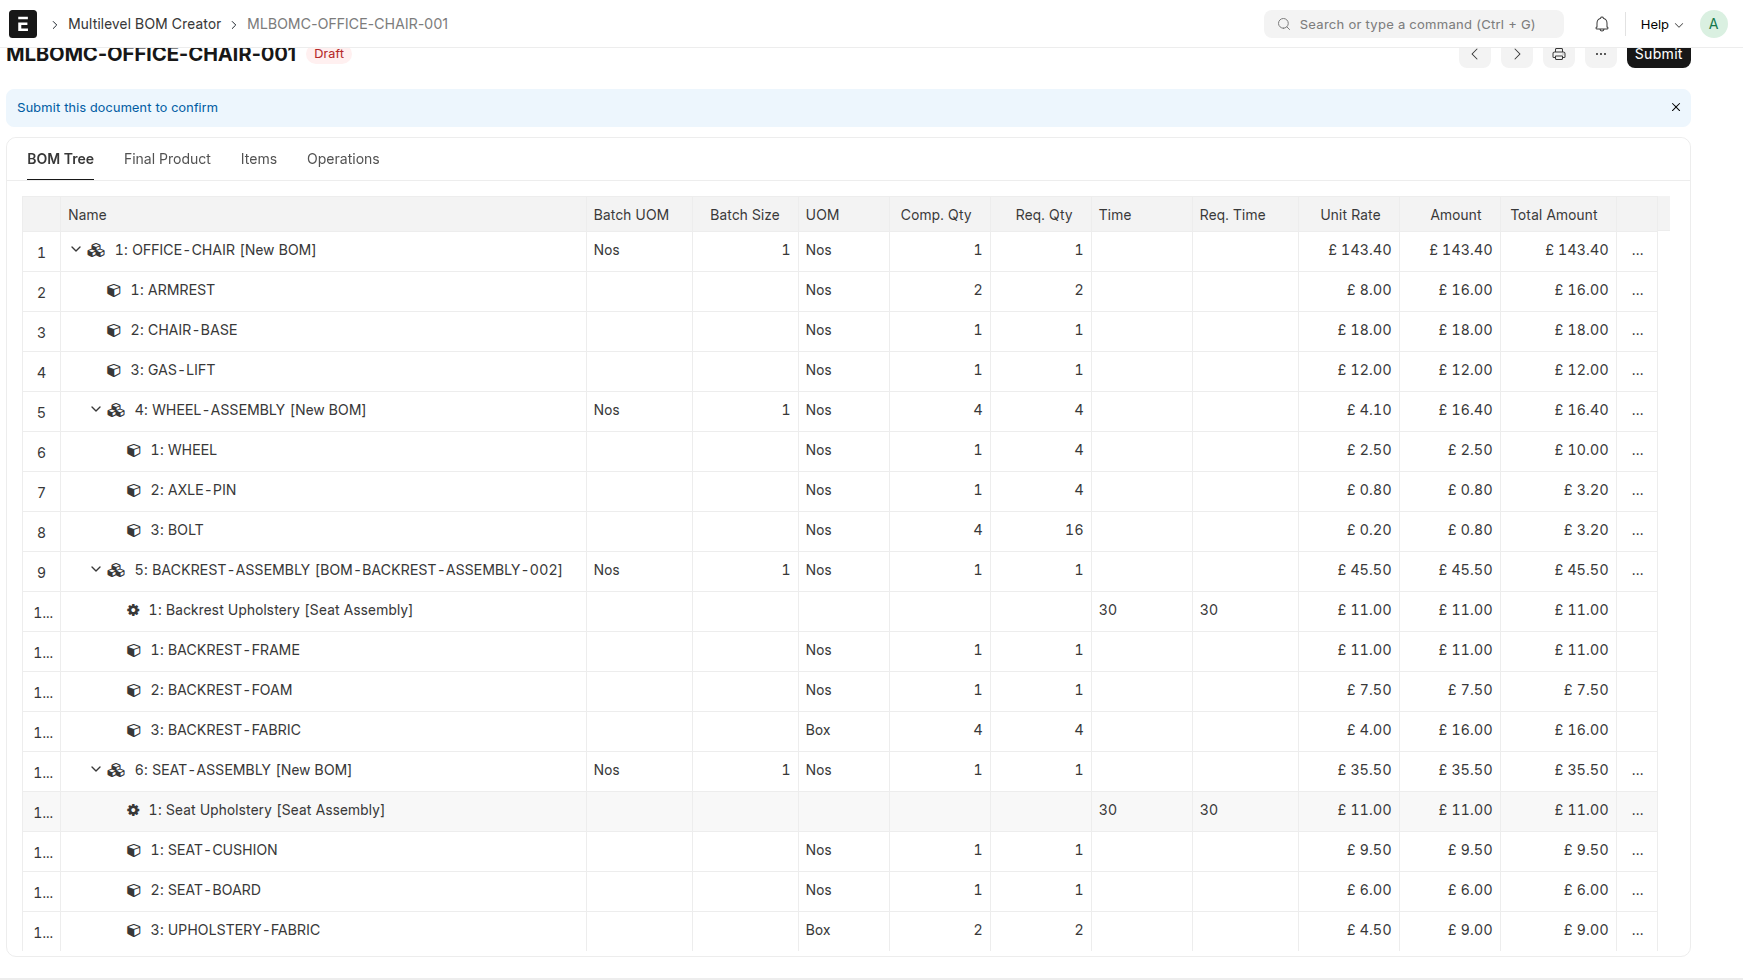Screen dimensions: 1743x980
Task: Open row options for ARMREST
Action: tap(1637, 291)
